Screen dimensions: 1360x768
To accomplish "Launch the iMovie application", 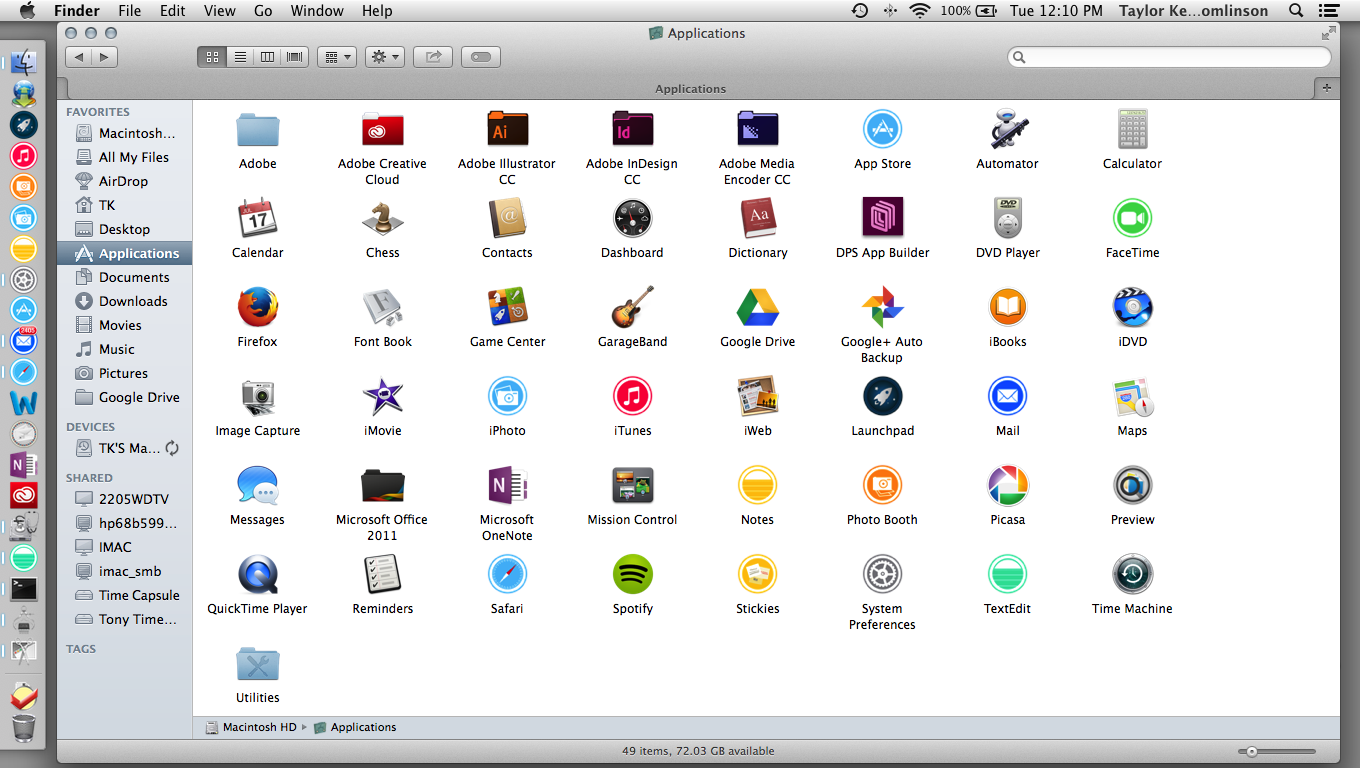I will coord(382,397).
